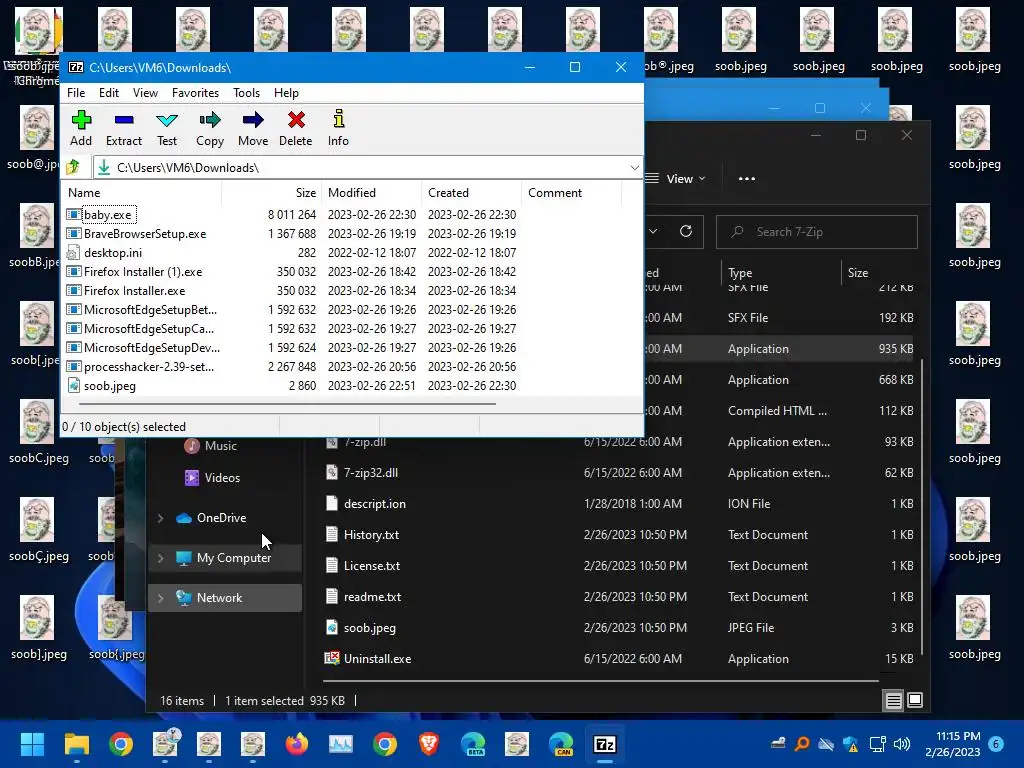Click the Info toolbar icon
This screenshot has height=768, width=1024.
pos(338,129)
